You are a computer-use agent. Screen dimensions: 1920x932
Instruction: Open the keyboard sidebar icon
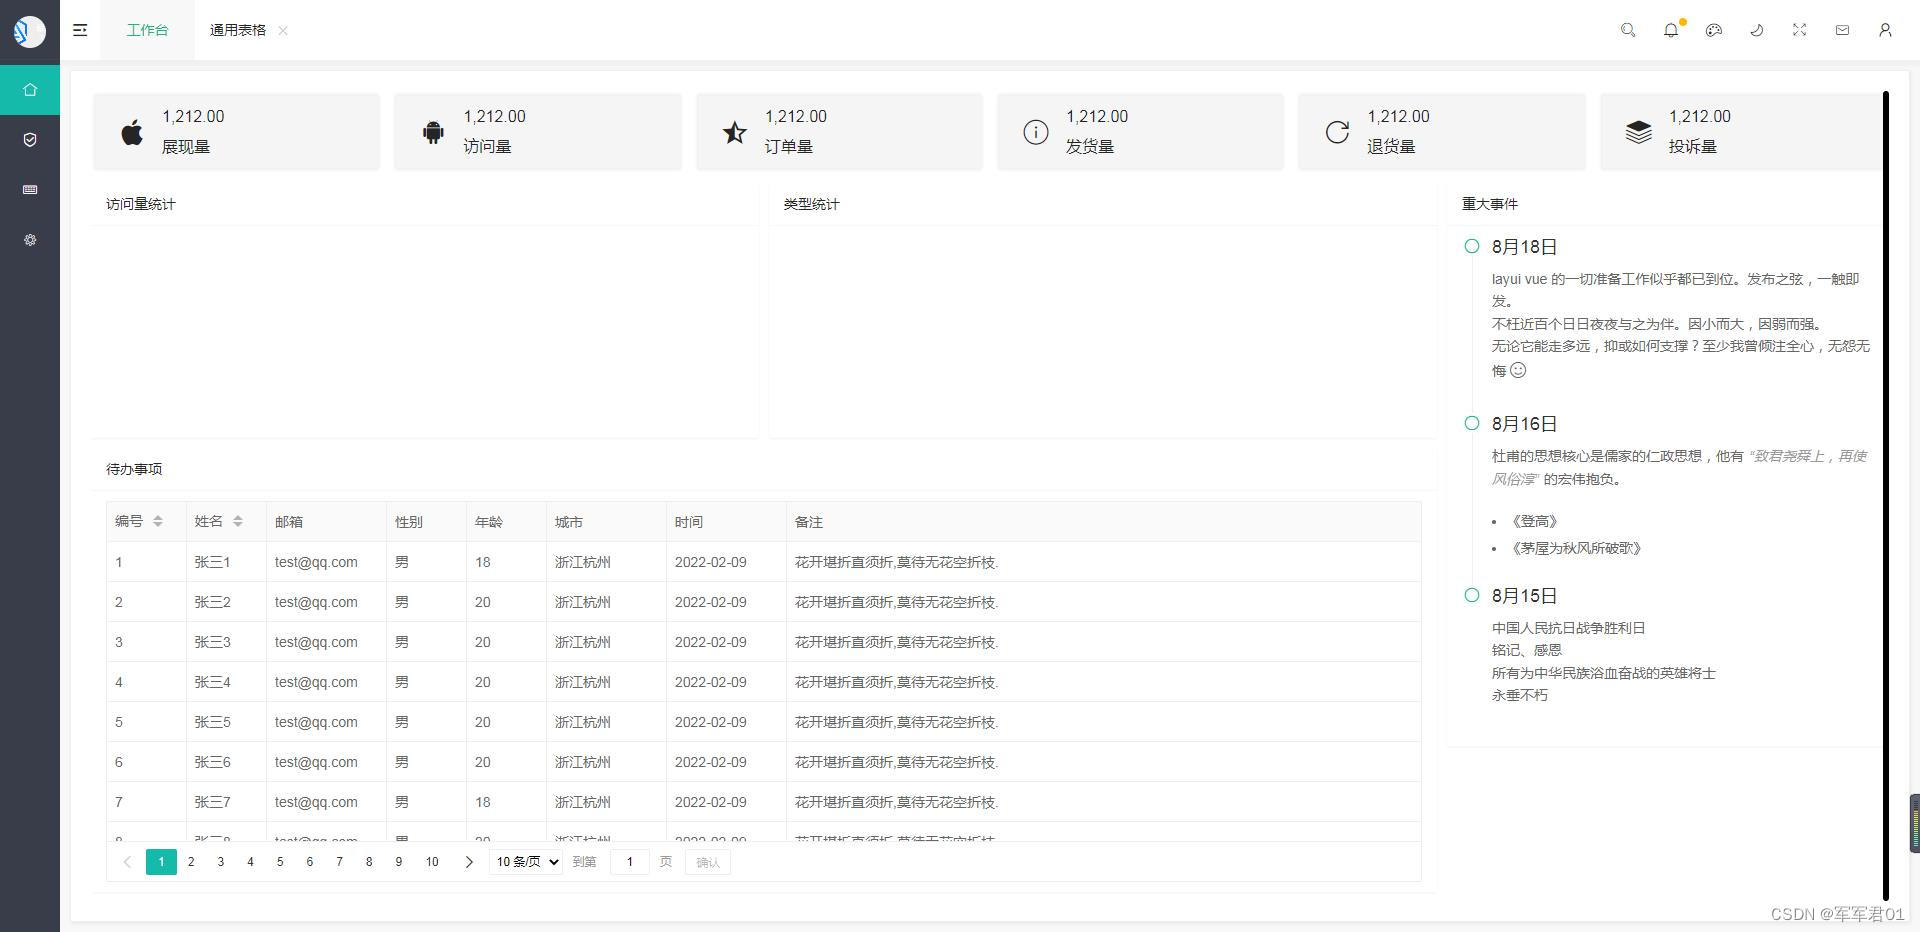(x=30, y=190)
